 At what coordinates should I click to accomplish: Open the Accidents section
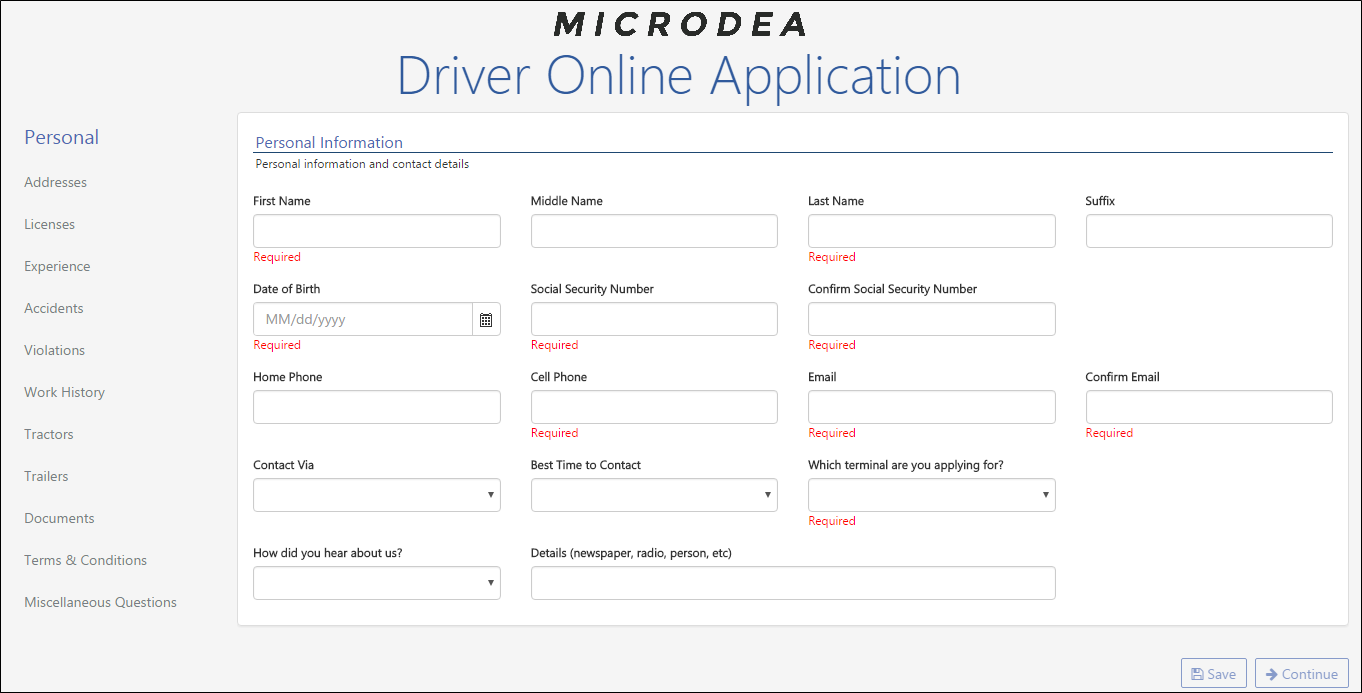[x=53, y=308]
